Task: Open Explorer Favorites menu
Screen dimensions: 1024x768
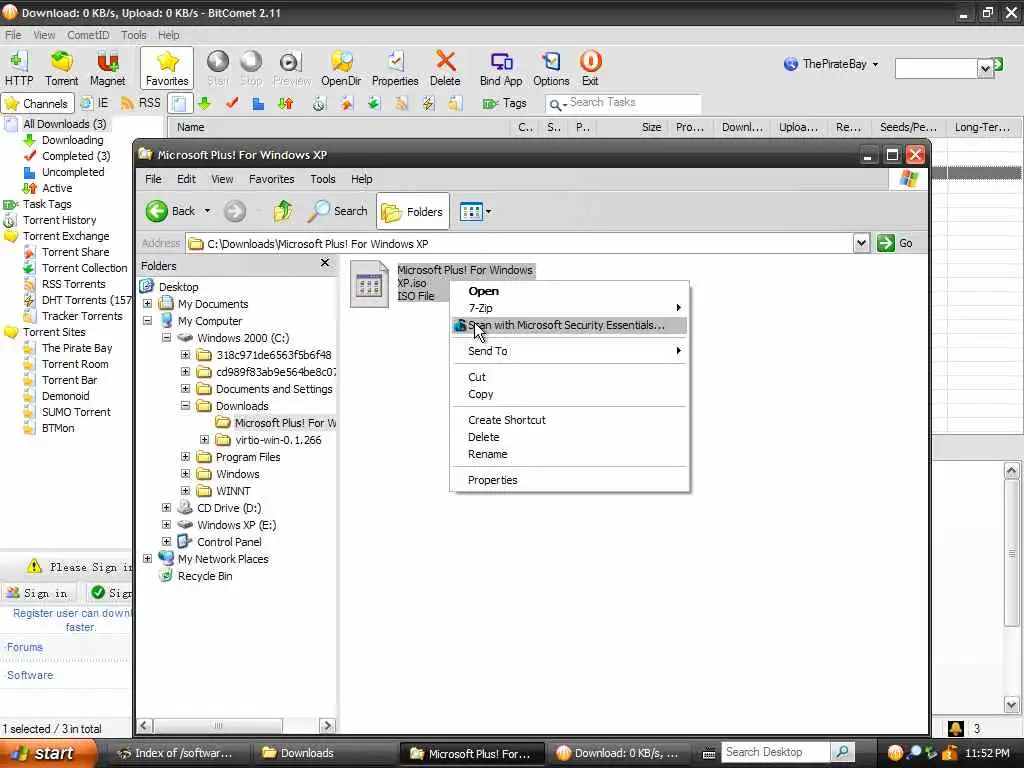Action: pos(271,179)
